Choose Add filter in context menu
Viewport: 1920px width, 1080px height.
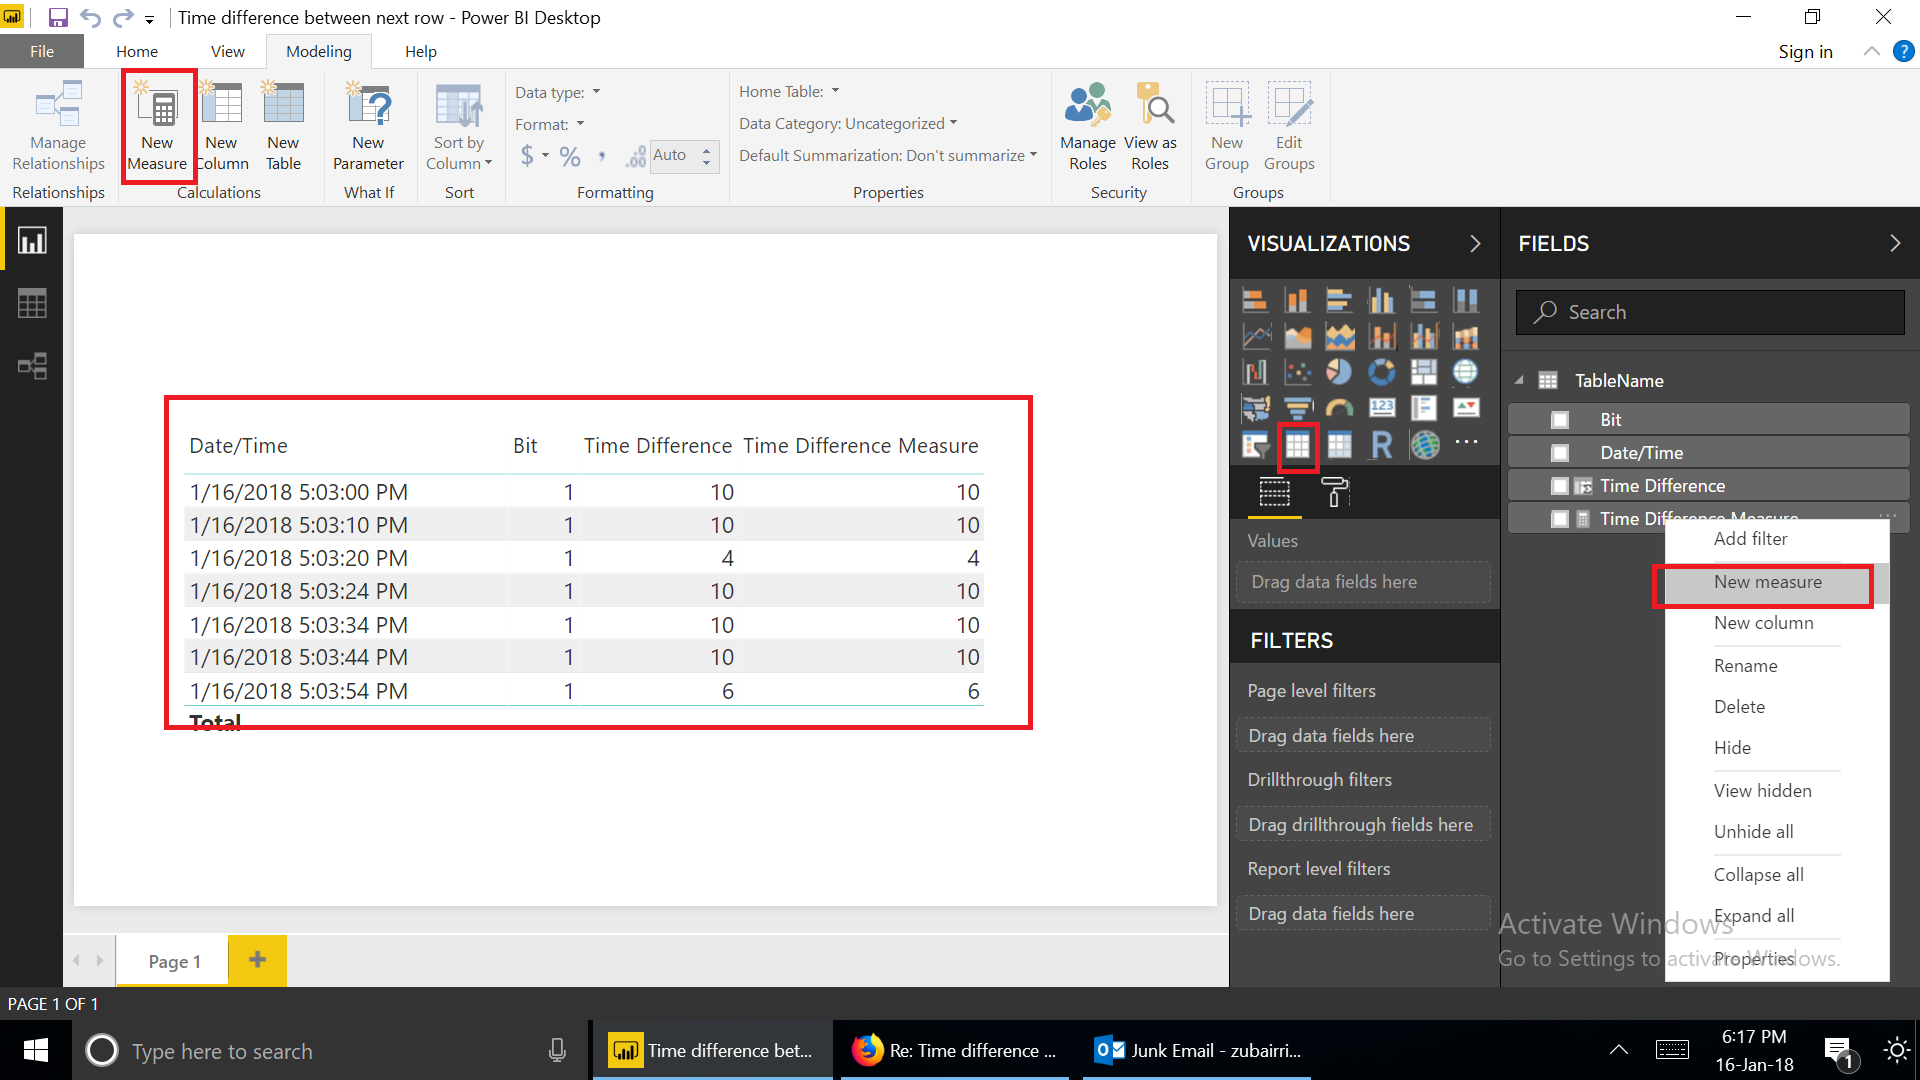[x=1750, y=539]
